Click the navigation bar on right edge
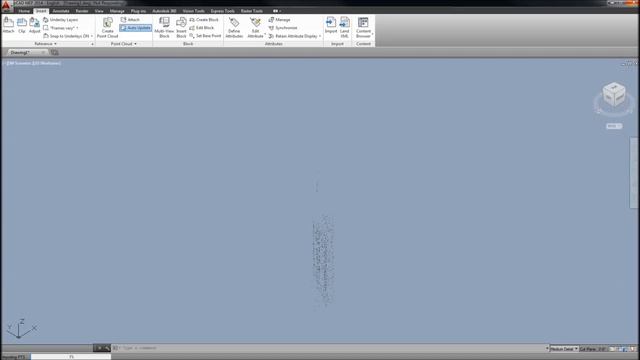Image resolution: width=640 pixels, height=360 pixels. [x=634, y=173]
